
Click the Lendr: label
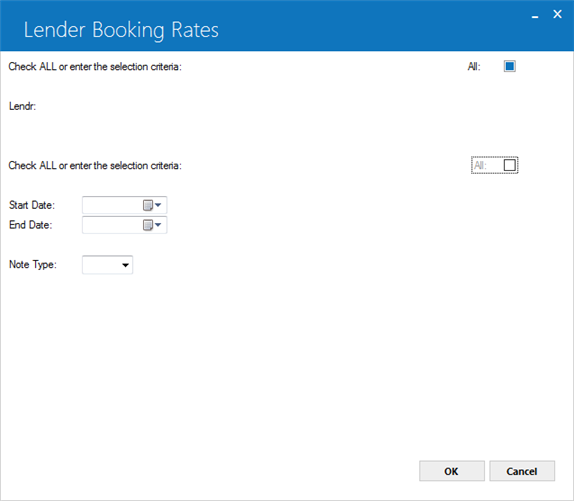[x=22, y=106]
